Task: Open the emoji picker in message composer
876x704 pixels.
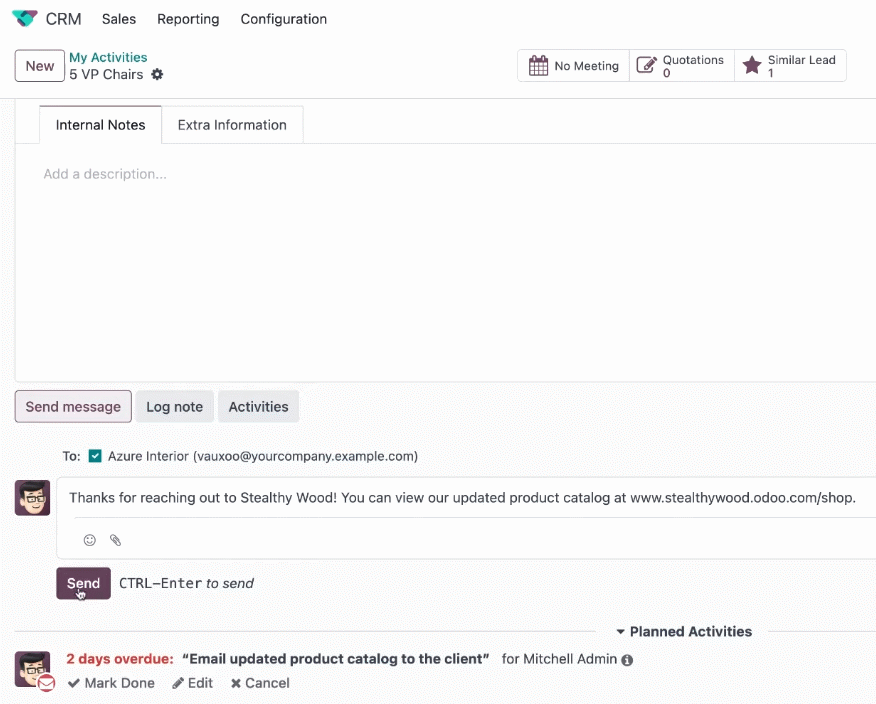Action: point(89,540)
